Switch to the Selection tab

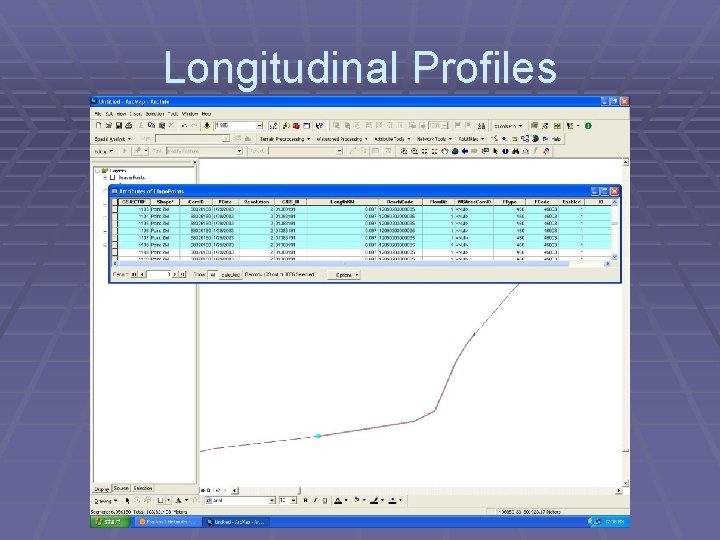tap(143, 488)
